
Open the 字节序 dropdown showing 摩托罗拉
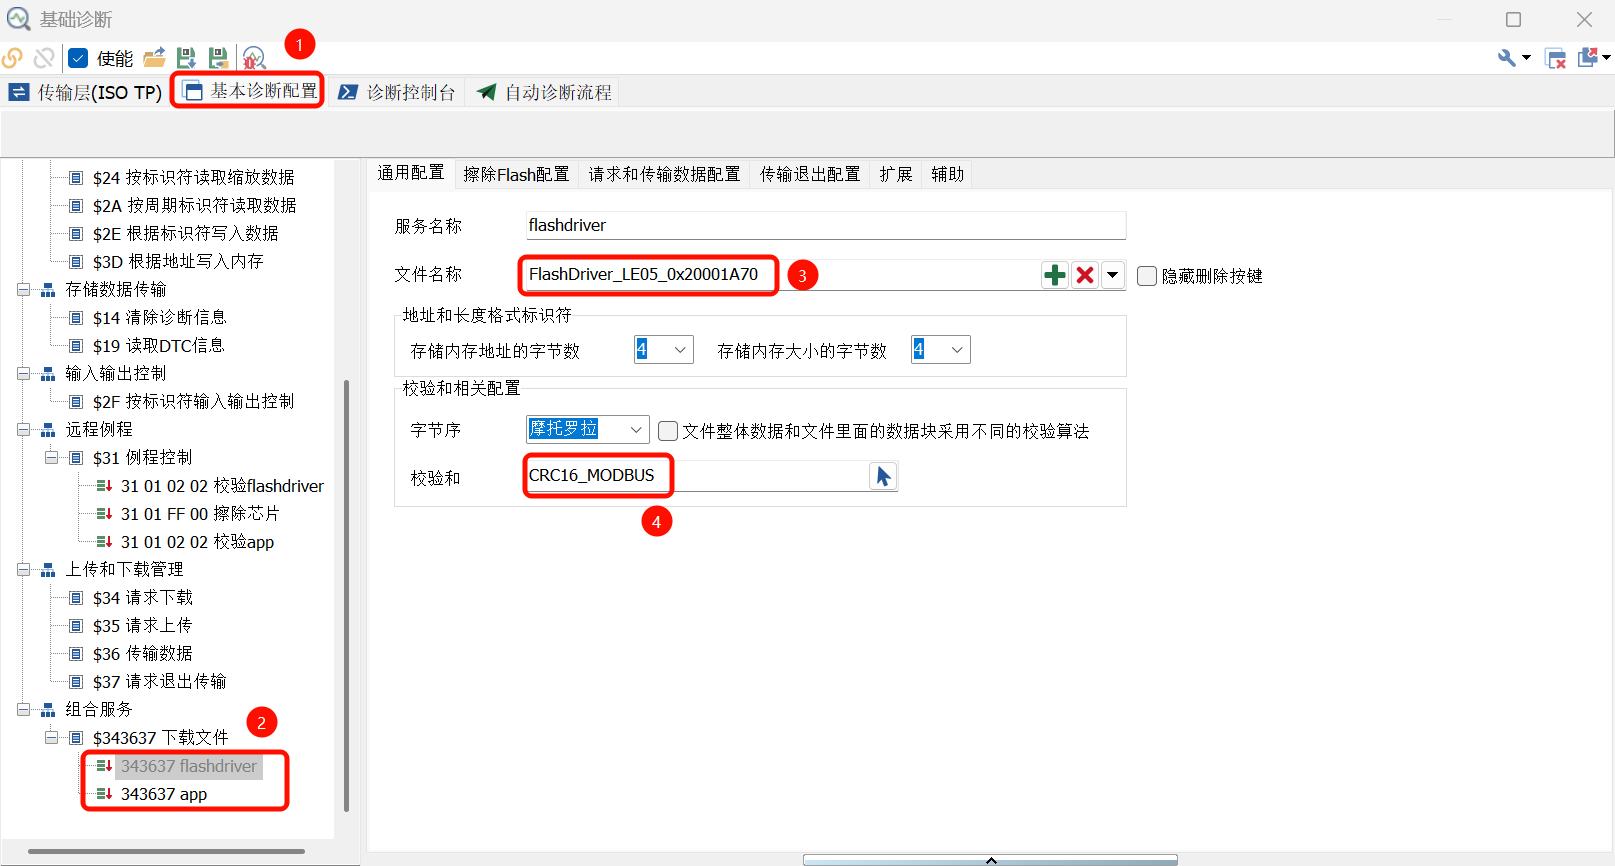[x=588, y=430]
